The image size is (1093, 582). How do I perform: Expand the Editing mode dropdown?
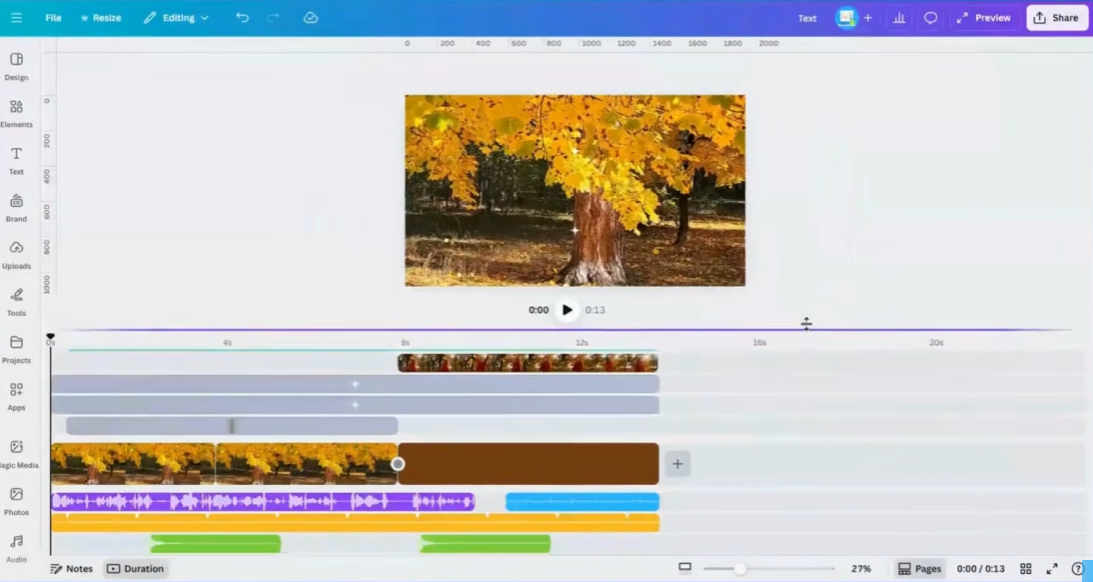point(176,17)
